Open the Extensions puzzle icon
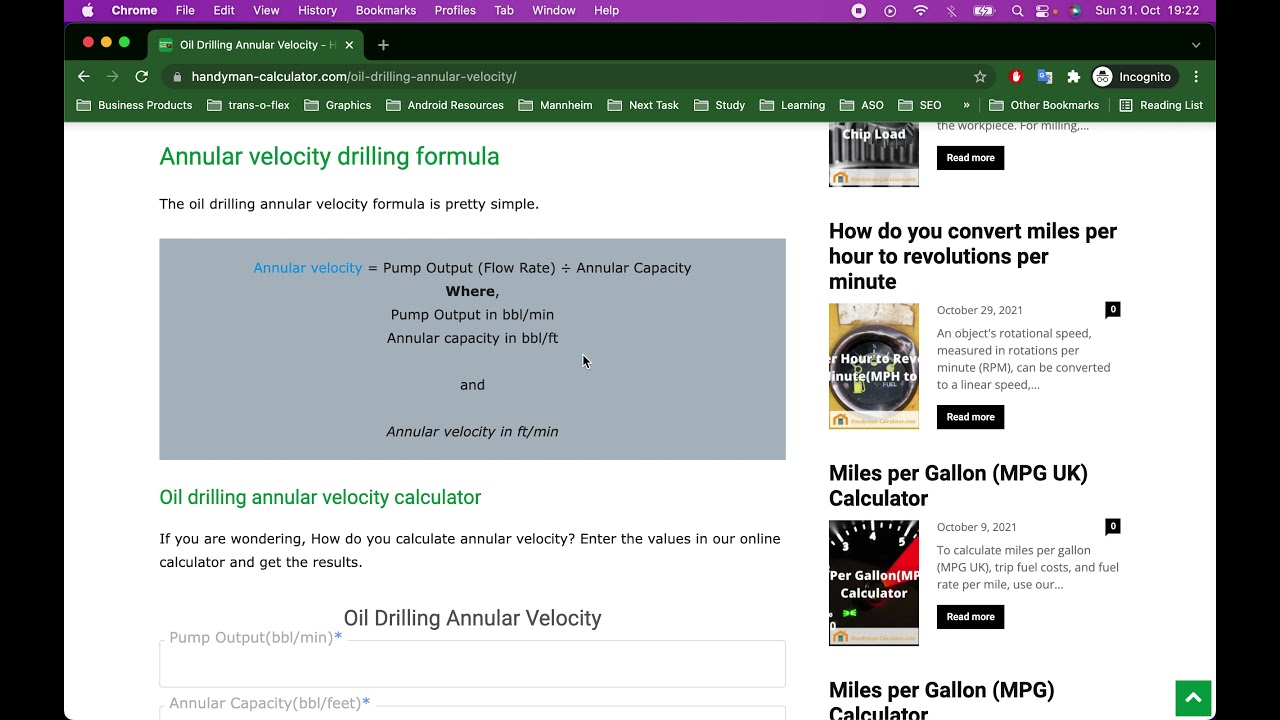This screenshot has width=1280, height=720. pos(1074,77)
